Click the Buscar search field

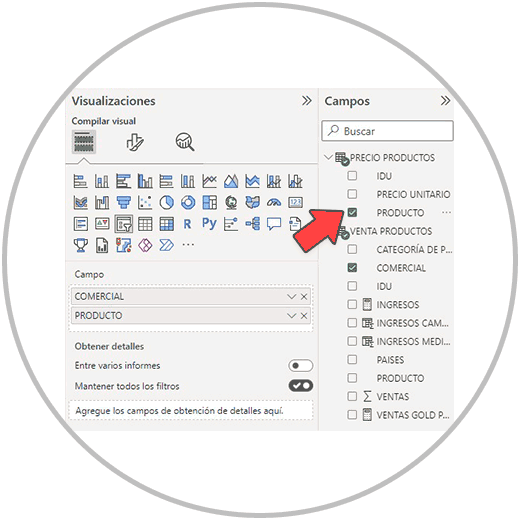pos(387,131)
